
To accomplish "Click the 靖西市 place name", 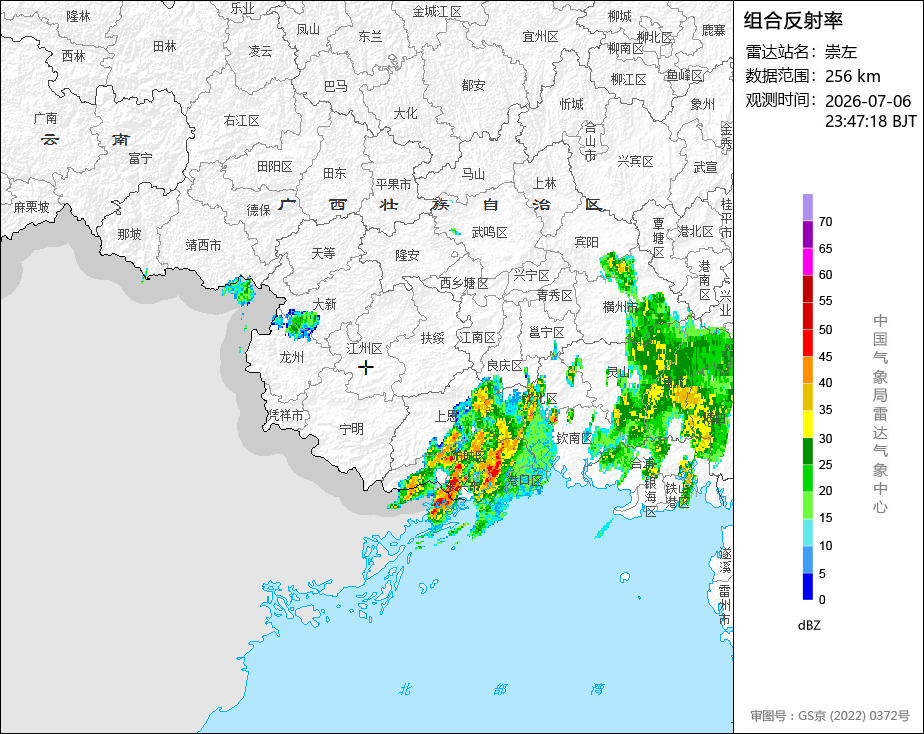I will pos(203,245).
